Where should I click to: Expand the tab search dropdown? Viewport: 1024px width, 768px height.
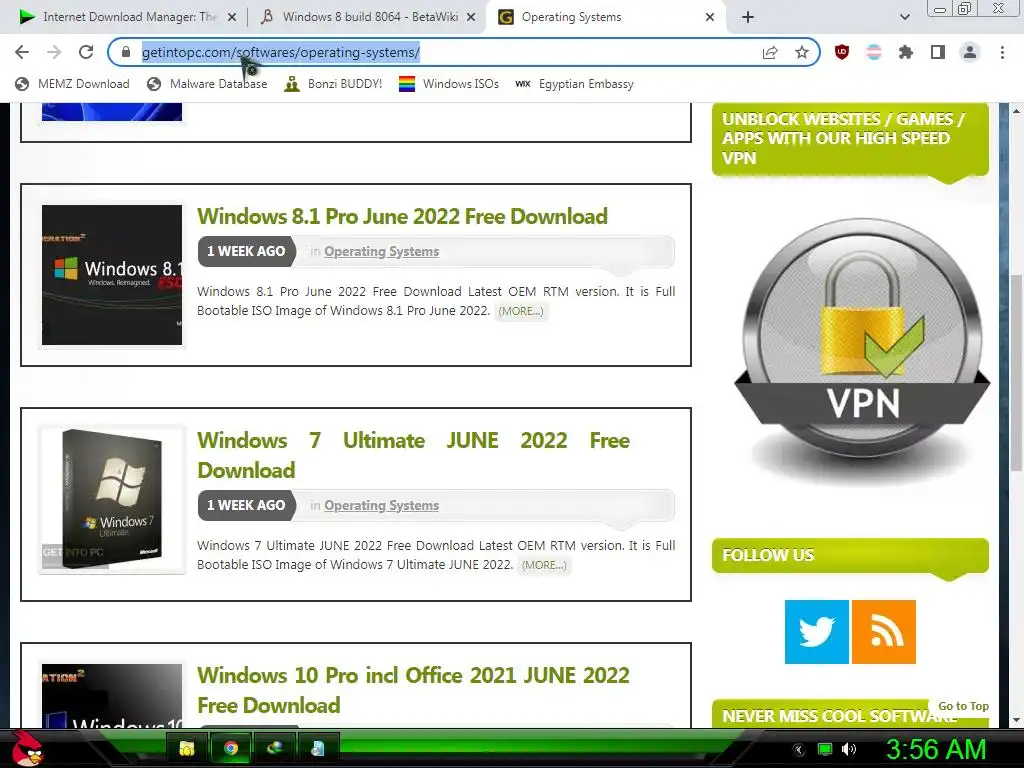pyautogui.click(x=904, y=17)
